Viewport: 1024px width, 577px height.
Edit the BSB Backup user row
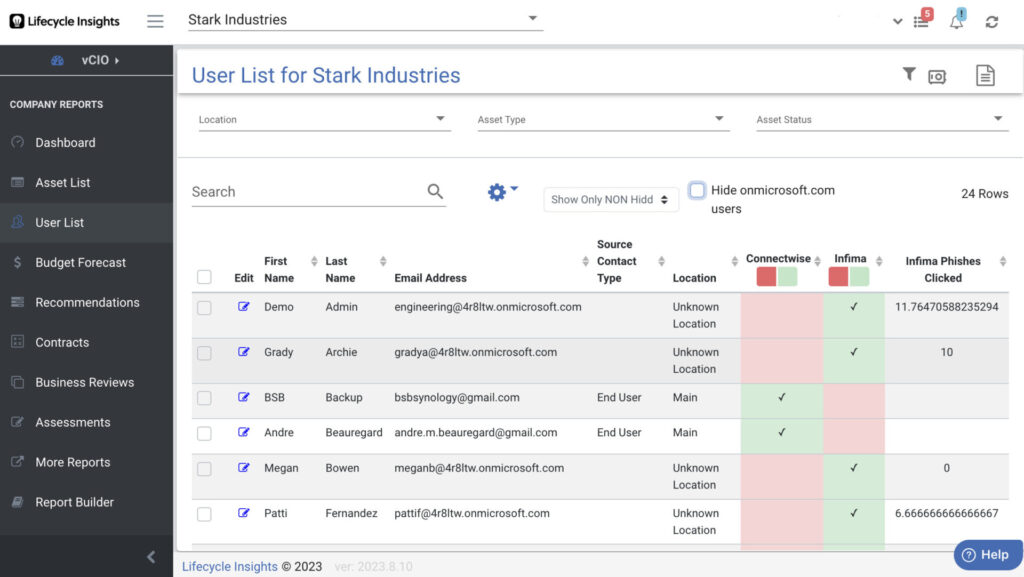point(244,397)
